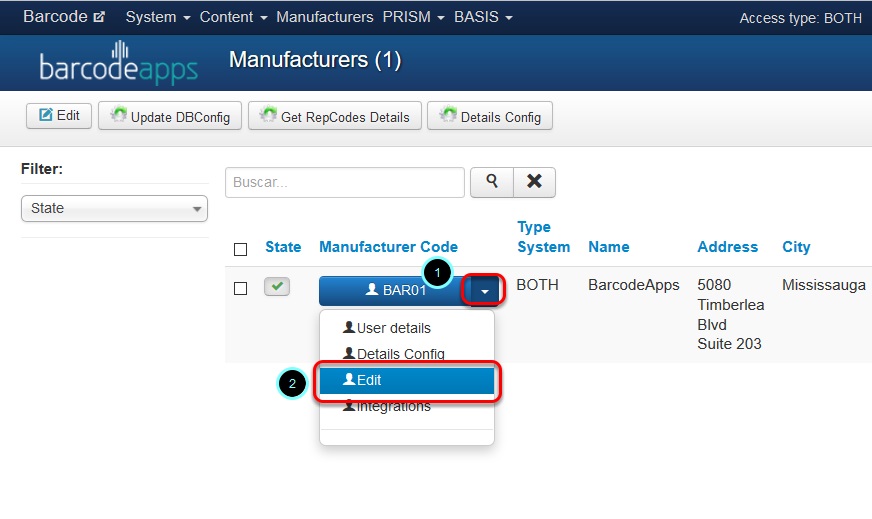The image size is (872, 519).
Task: Sort by Address column header
Action: (x=727, y=247)
